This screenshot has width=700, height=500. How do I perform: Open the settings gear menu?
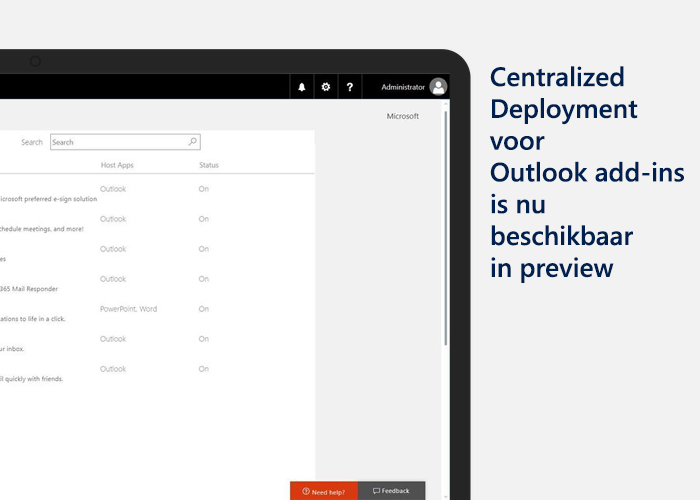click(x=326, y=88)
